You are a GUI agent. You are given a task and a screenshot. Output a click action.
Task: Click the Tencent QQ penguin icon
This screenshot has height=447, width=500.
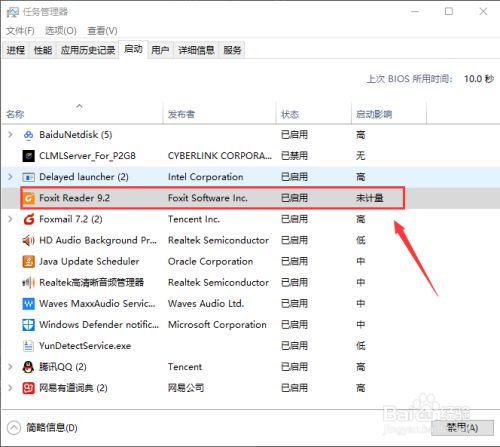[x=28, y=367]
